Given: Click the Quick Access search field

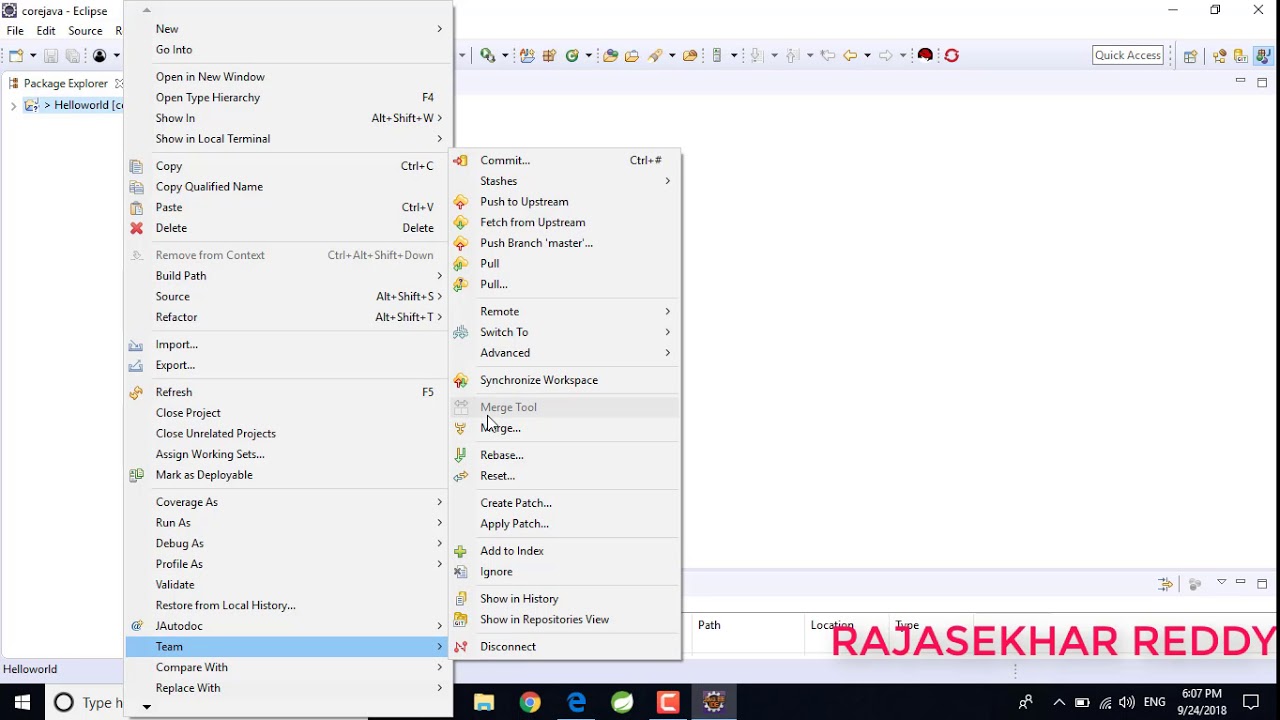Looking at the screenshot, I should [x=1127, y=55].
